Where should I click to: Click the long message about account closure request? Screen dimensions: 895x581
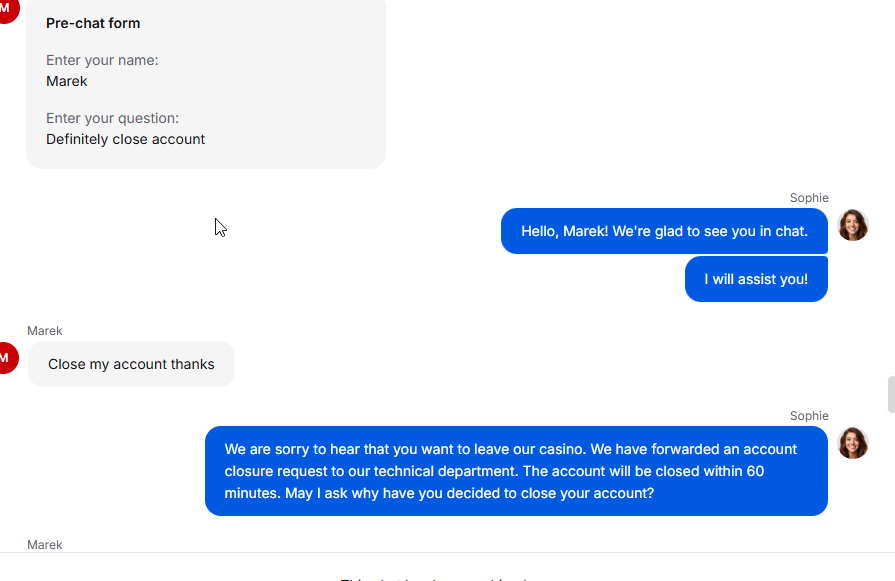point(516,471)
